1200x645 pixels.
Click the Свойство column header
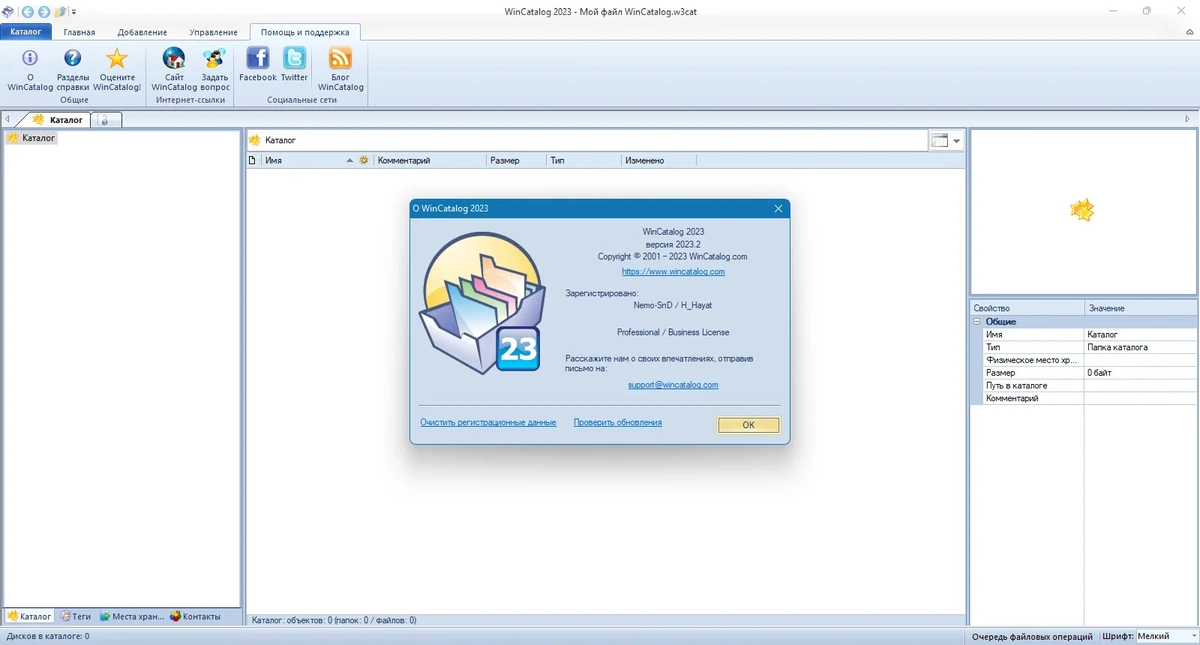pos(1027,308)
